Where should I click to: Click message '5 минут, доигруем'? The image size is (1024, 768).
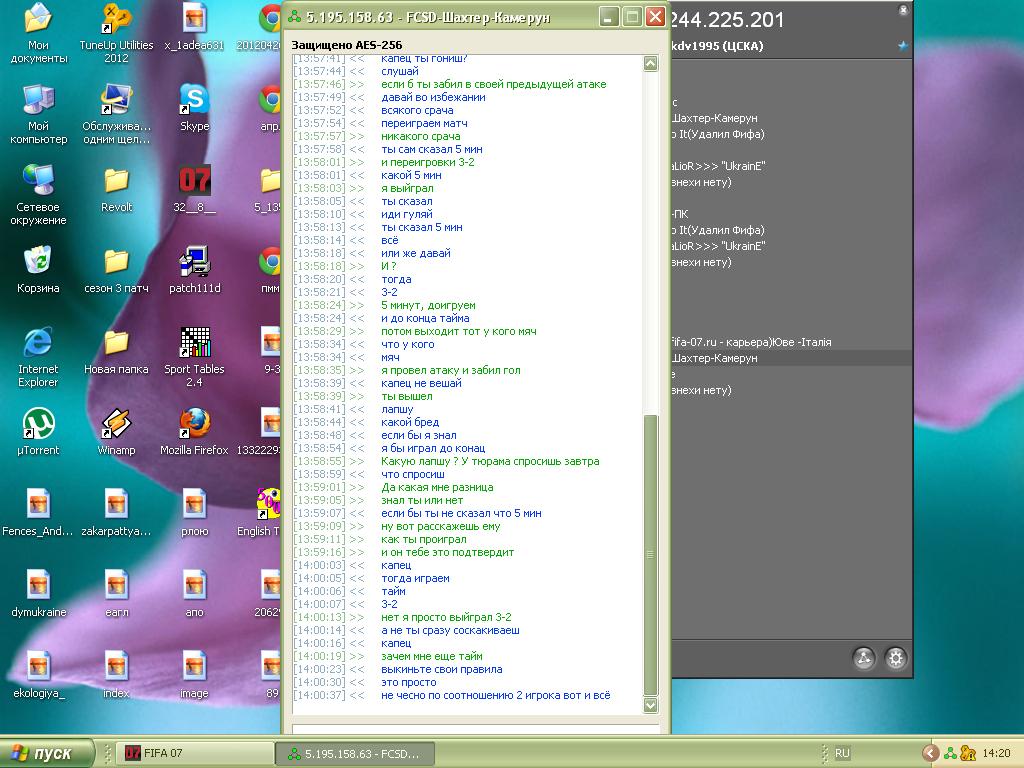coord(428,305)
